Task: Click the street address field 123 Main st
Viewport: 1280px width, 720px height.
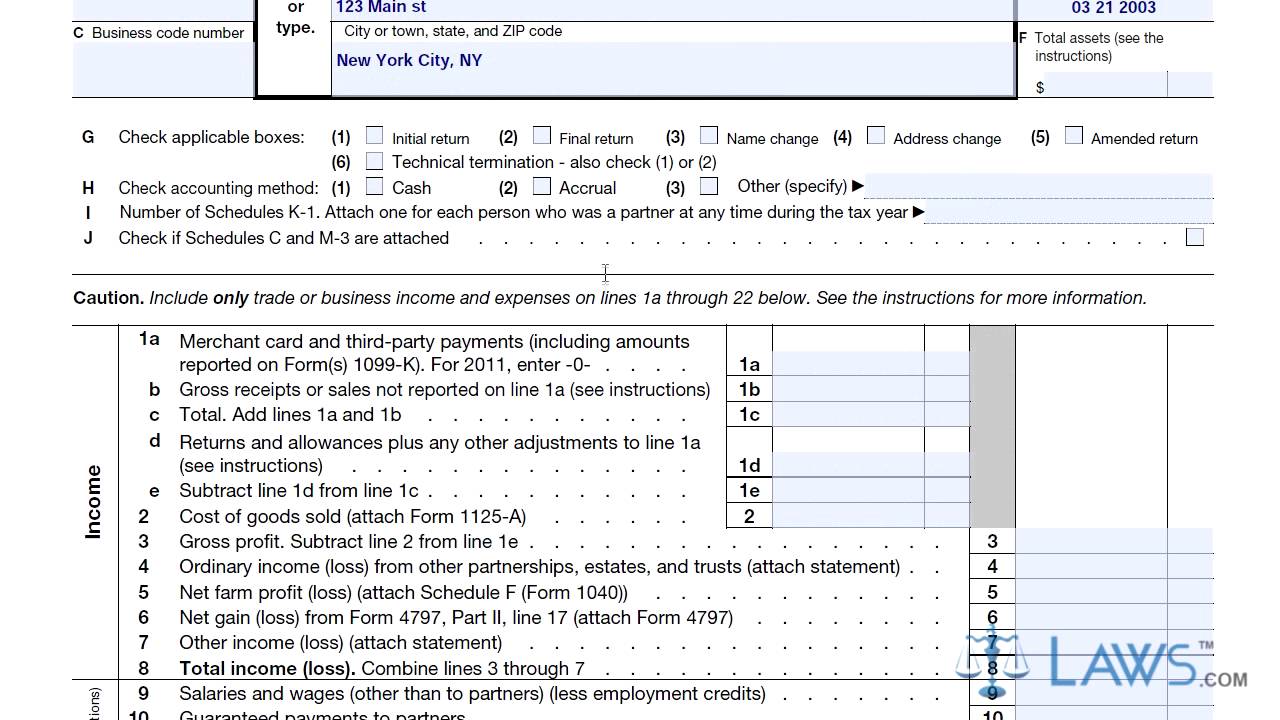Action: (x=673, y=8)
